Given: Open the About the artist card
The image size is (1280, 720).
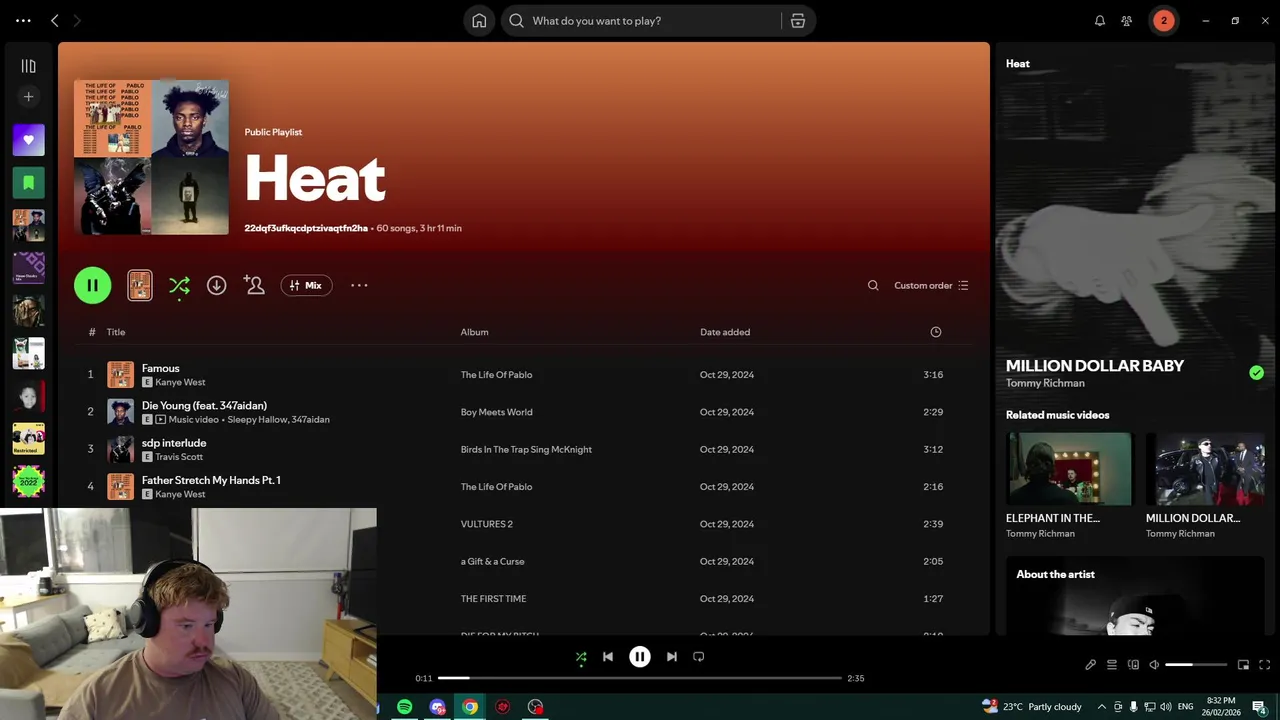Looking at the screenshot, I should pos(1135,596).
